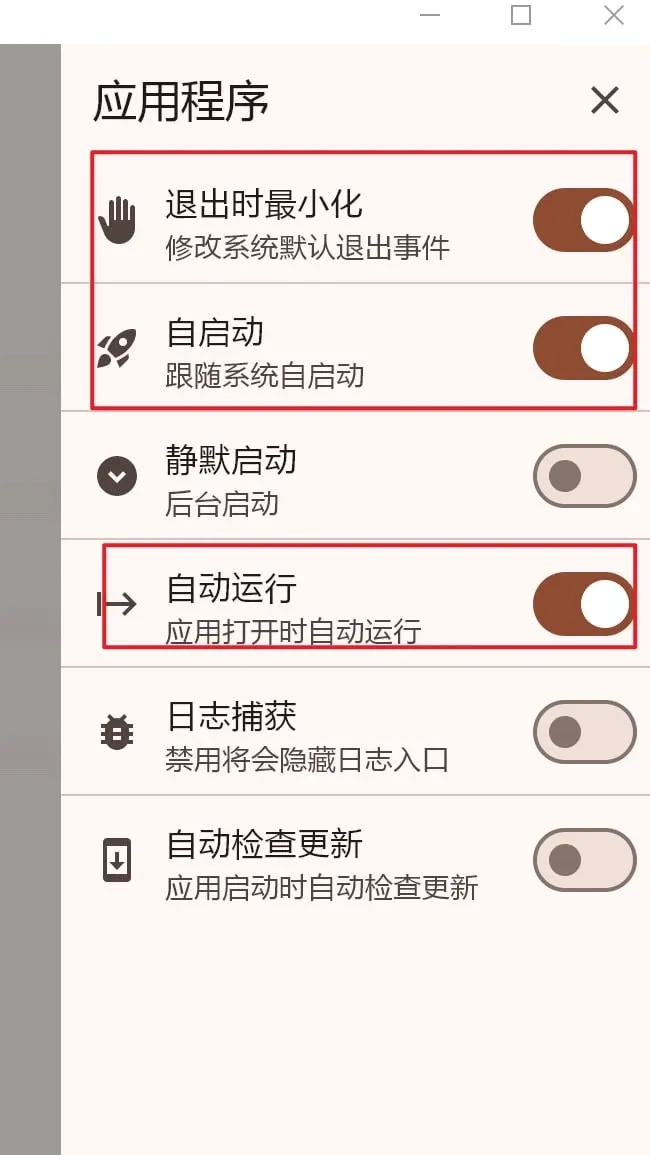Click the hand icon beside 退出时最小化
The image size is (650, 1155).
(x=117, y=217)
